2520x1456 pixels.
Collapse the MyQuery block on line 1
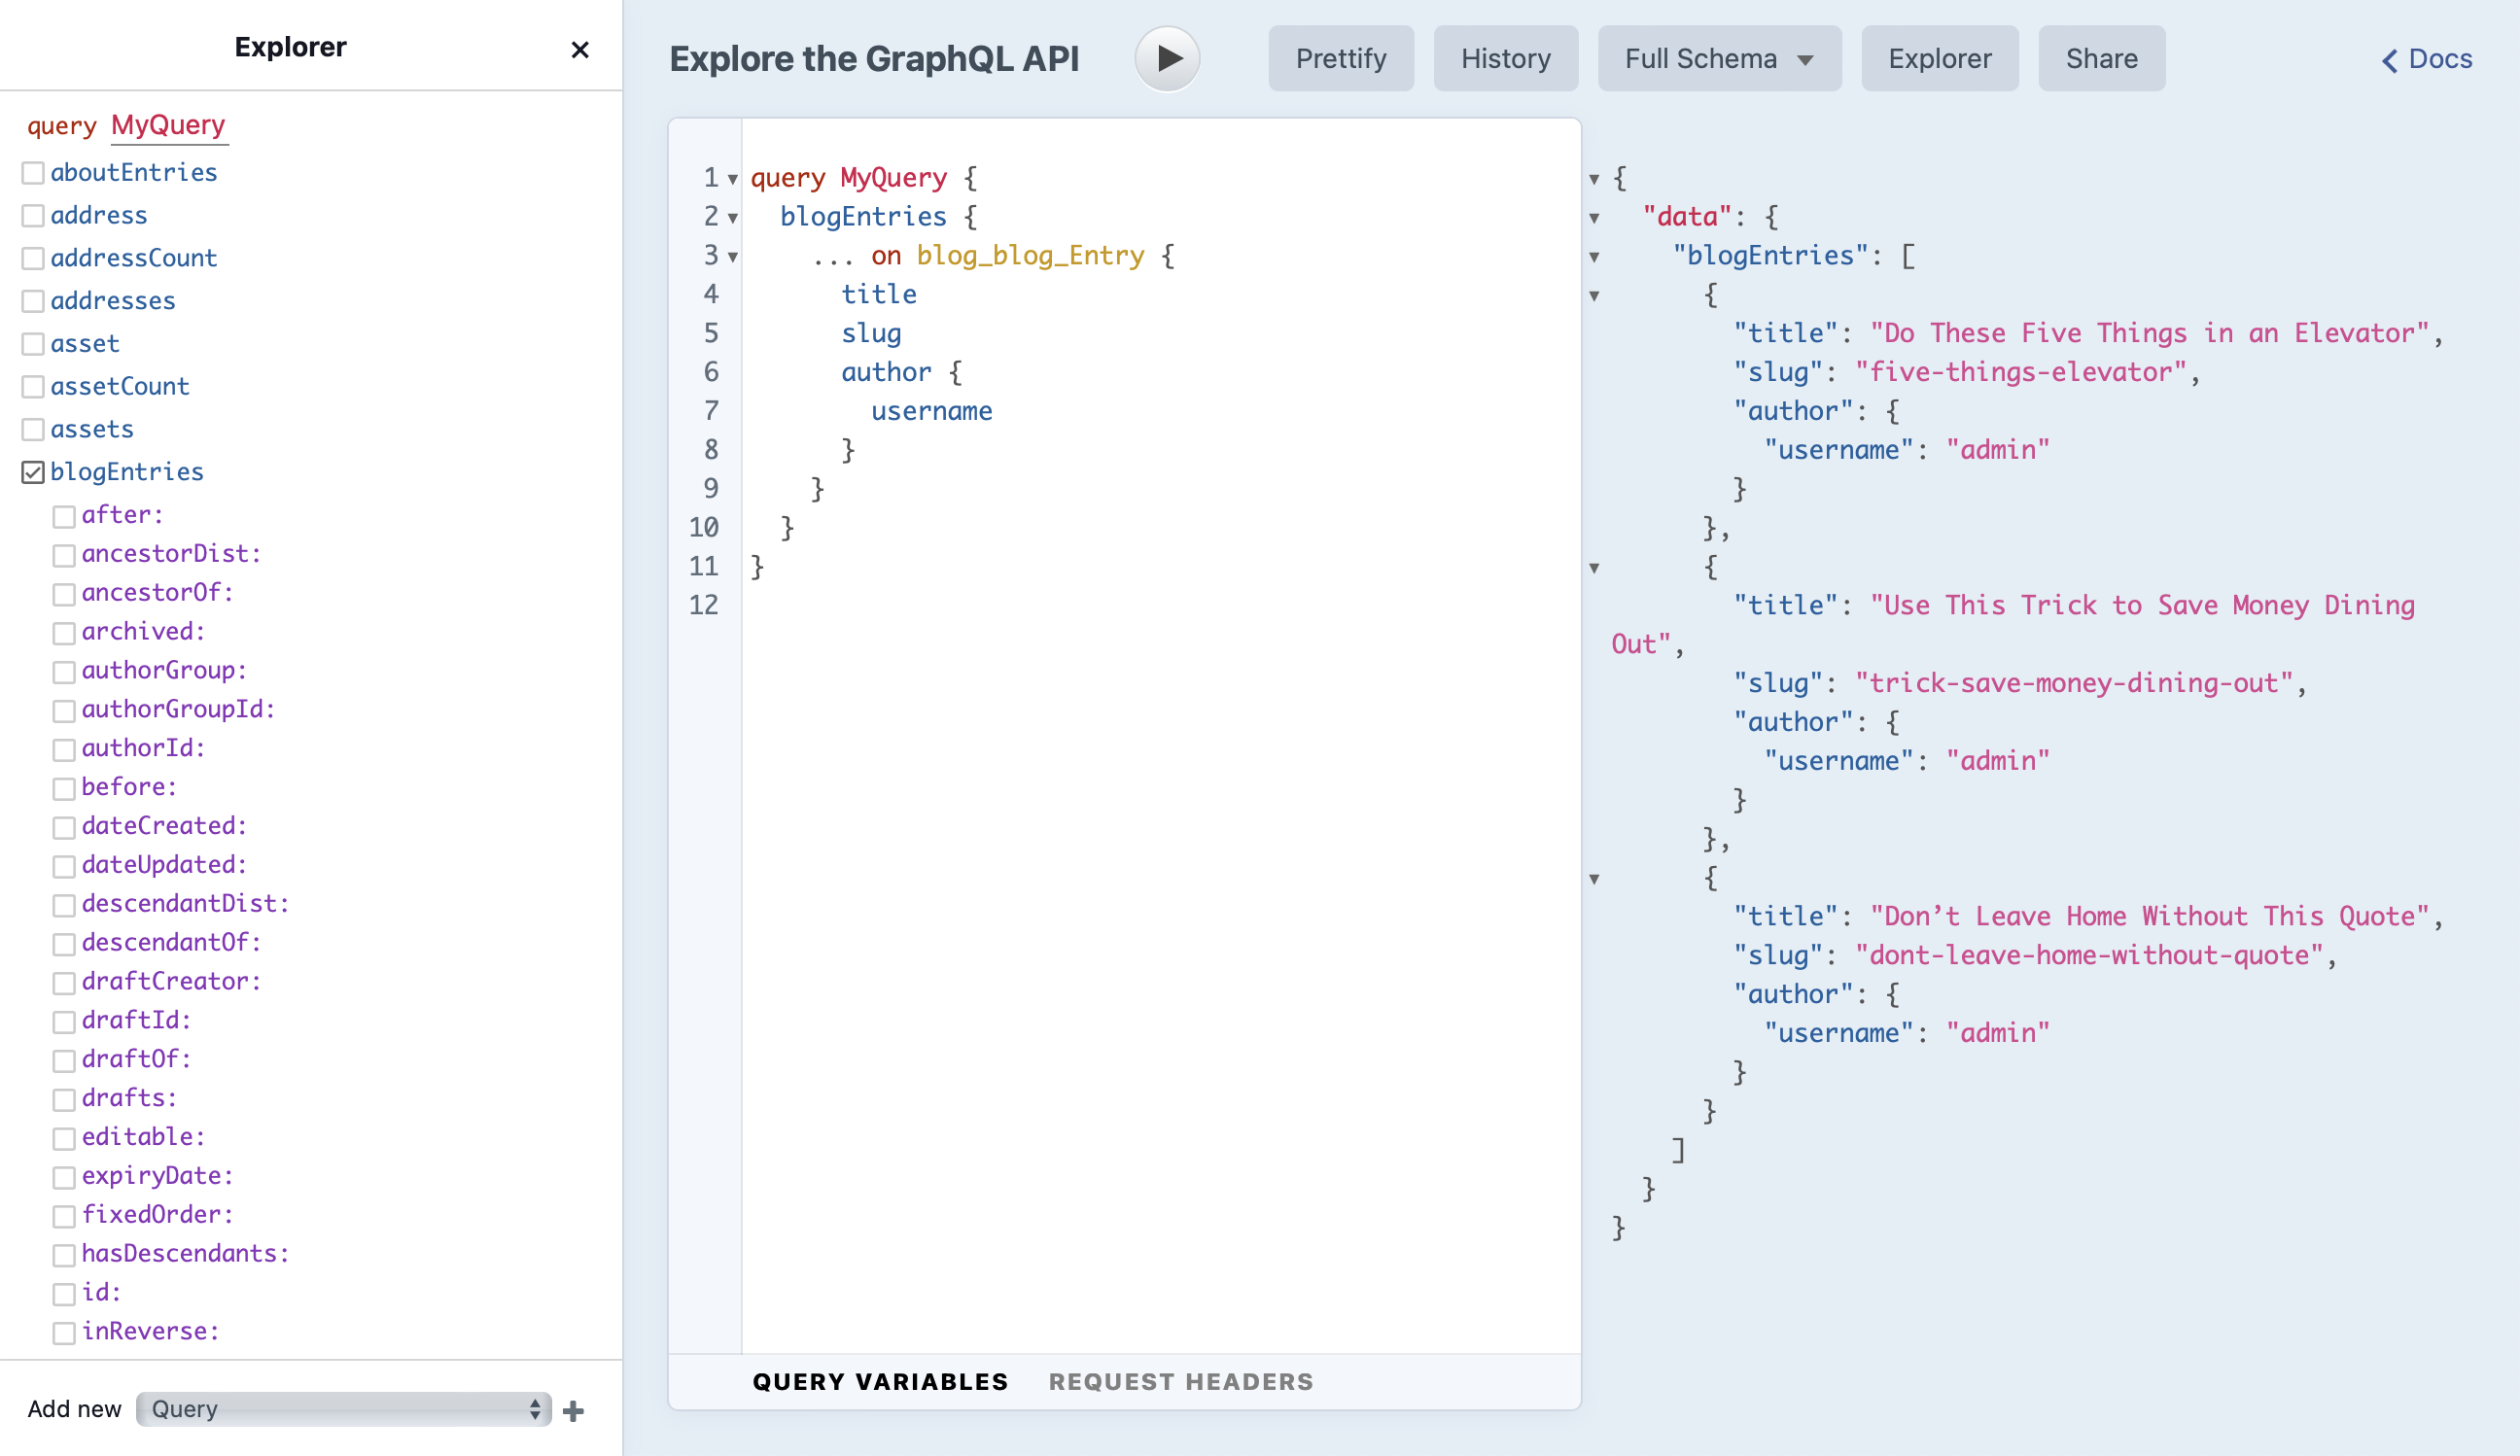(x=733, y=178)
